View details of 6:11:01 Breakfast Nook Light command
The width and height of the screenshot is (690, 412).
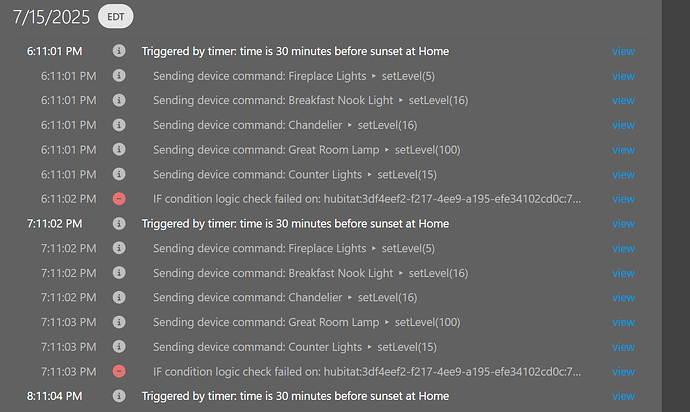pyautogui.click(x=623, y=100)
